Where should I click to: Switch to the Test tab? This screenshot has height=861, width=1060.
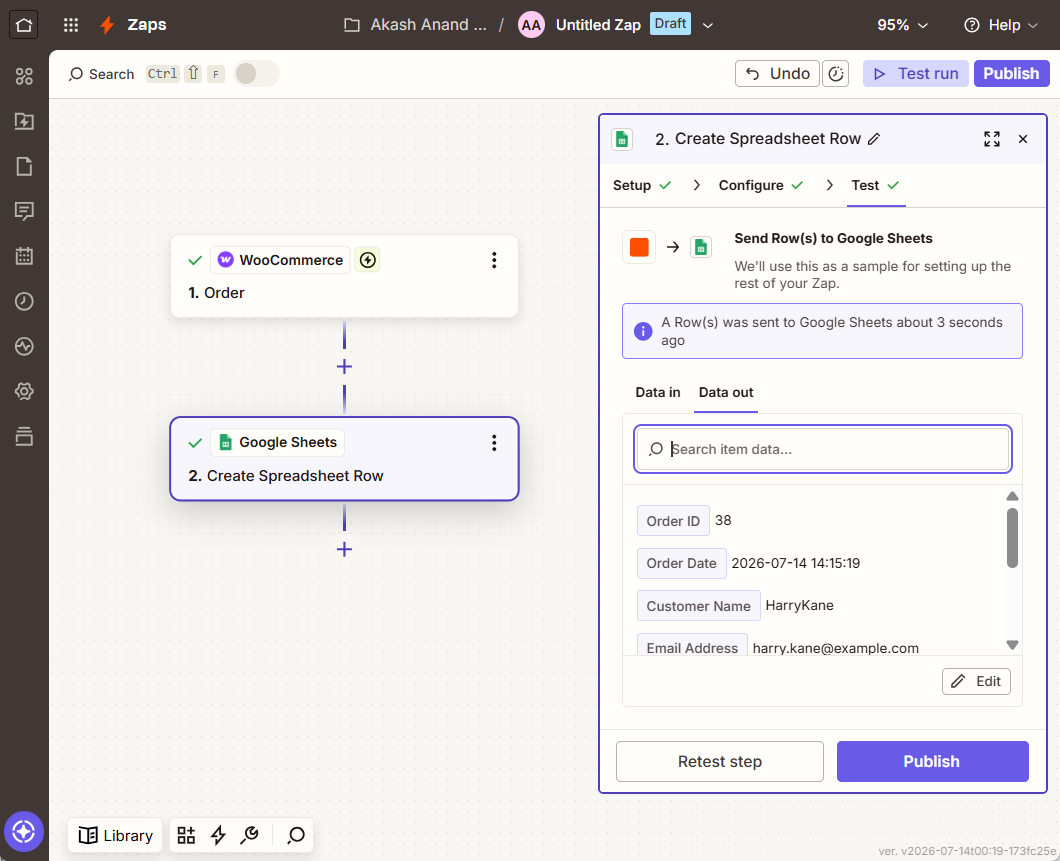[875, 185]
